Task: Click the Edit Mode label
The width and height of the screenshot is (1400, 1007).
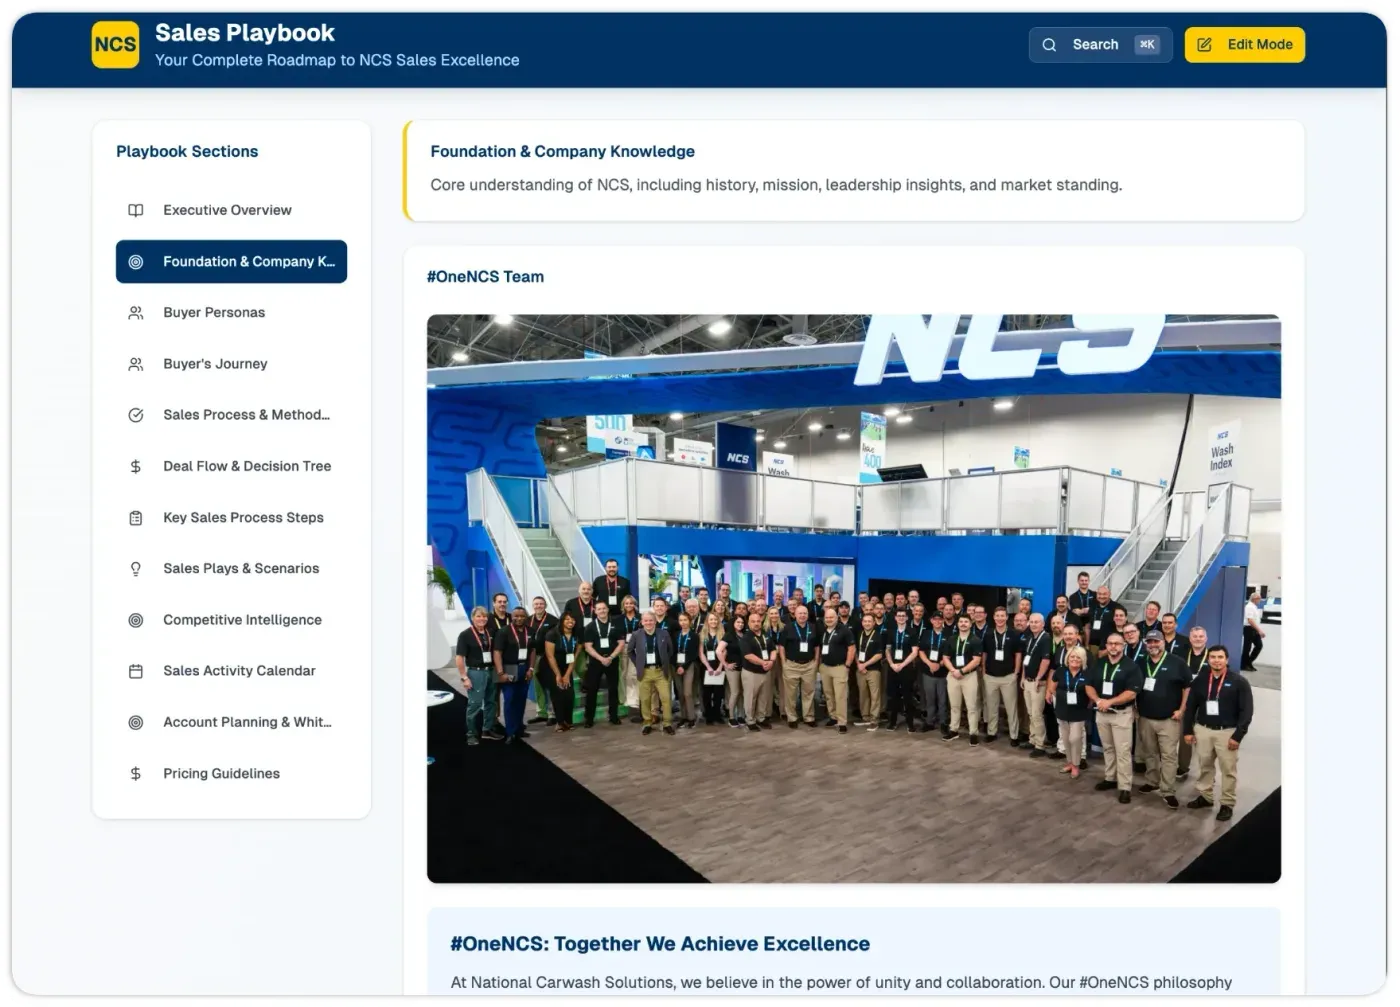Action: pyautogui.click(x=1260, y=45)
